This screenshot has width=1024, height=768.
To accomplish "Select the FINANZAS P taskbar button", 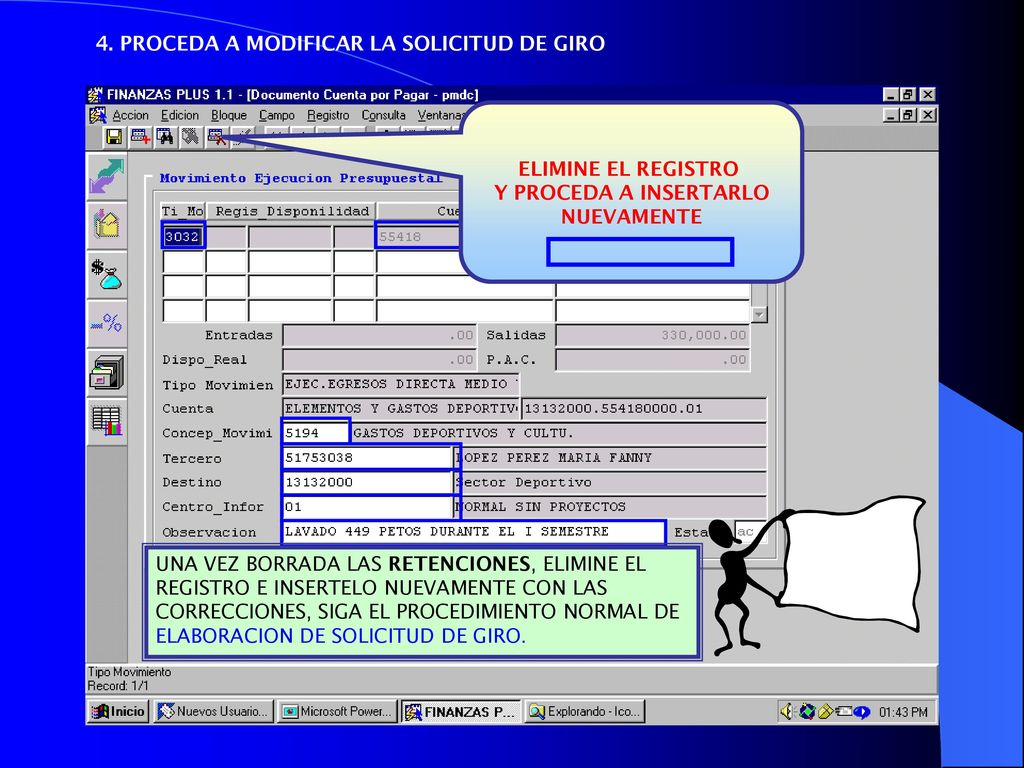I will coord(461,711).
